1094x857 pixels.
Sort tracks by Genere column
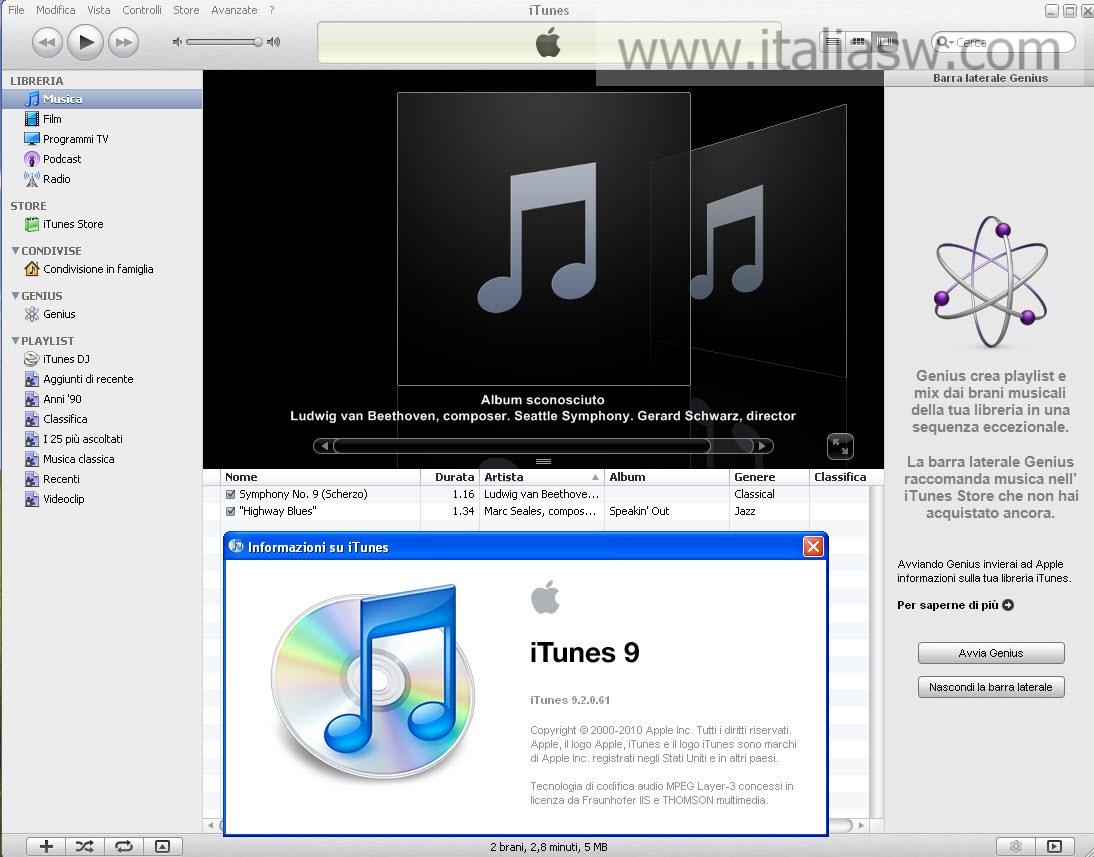click(770, 477)
